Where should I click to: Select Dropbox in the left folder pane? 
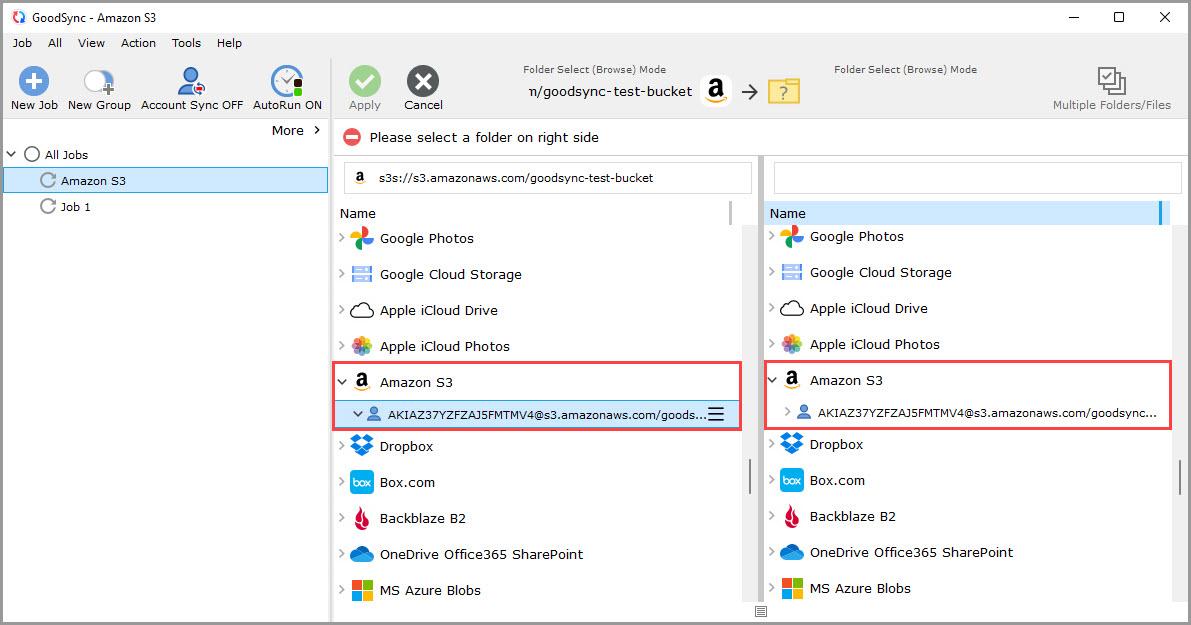click(x=406, y=447)
